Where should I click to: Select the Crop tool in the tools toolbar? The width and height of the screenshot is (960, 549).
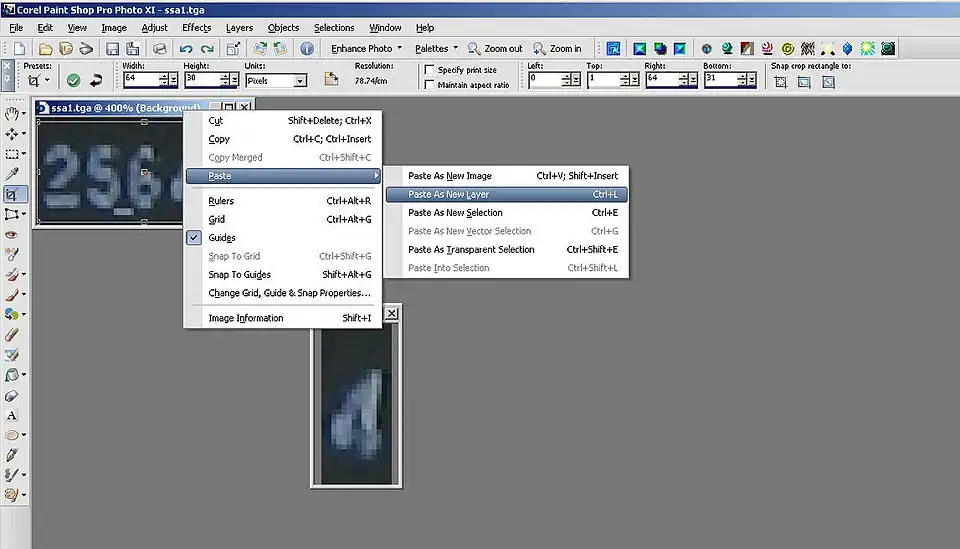[x=12, y=194]
